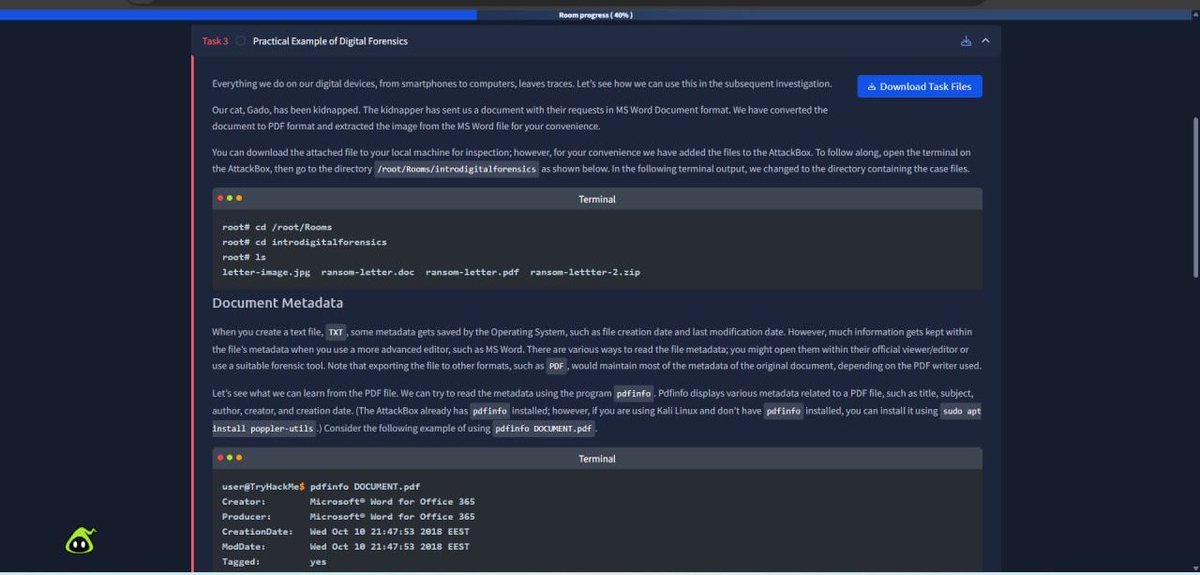Click the 'Practical Example of Digital Forensics' title
The image size is (1200, 575).
point(330,41)
